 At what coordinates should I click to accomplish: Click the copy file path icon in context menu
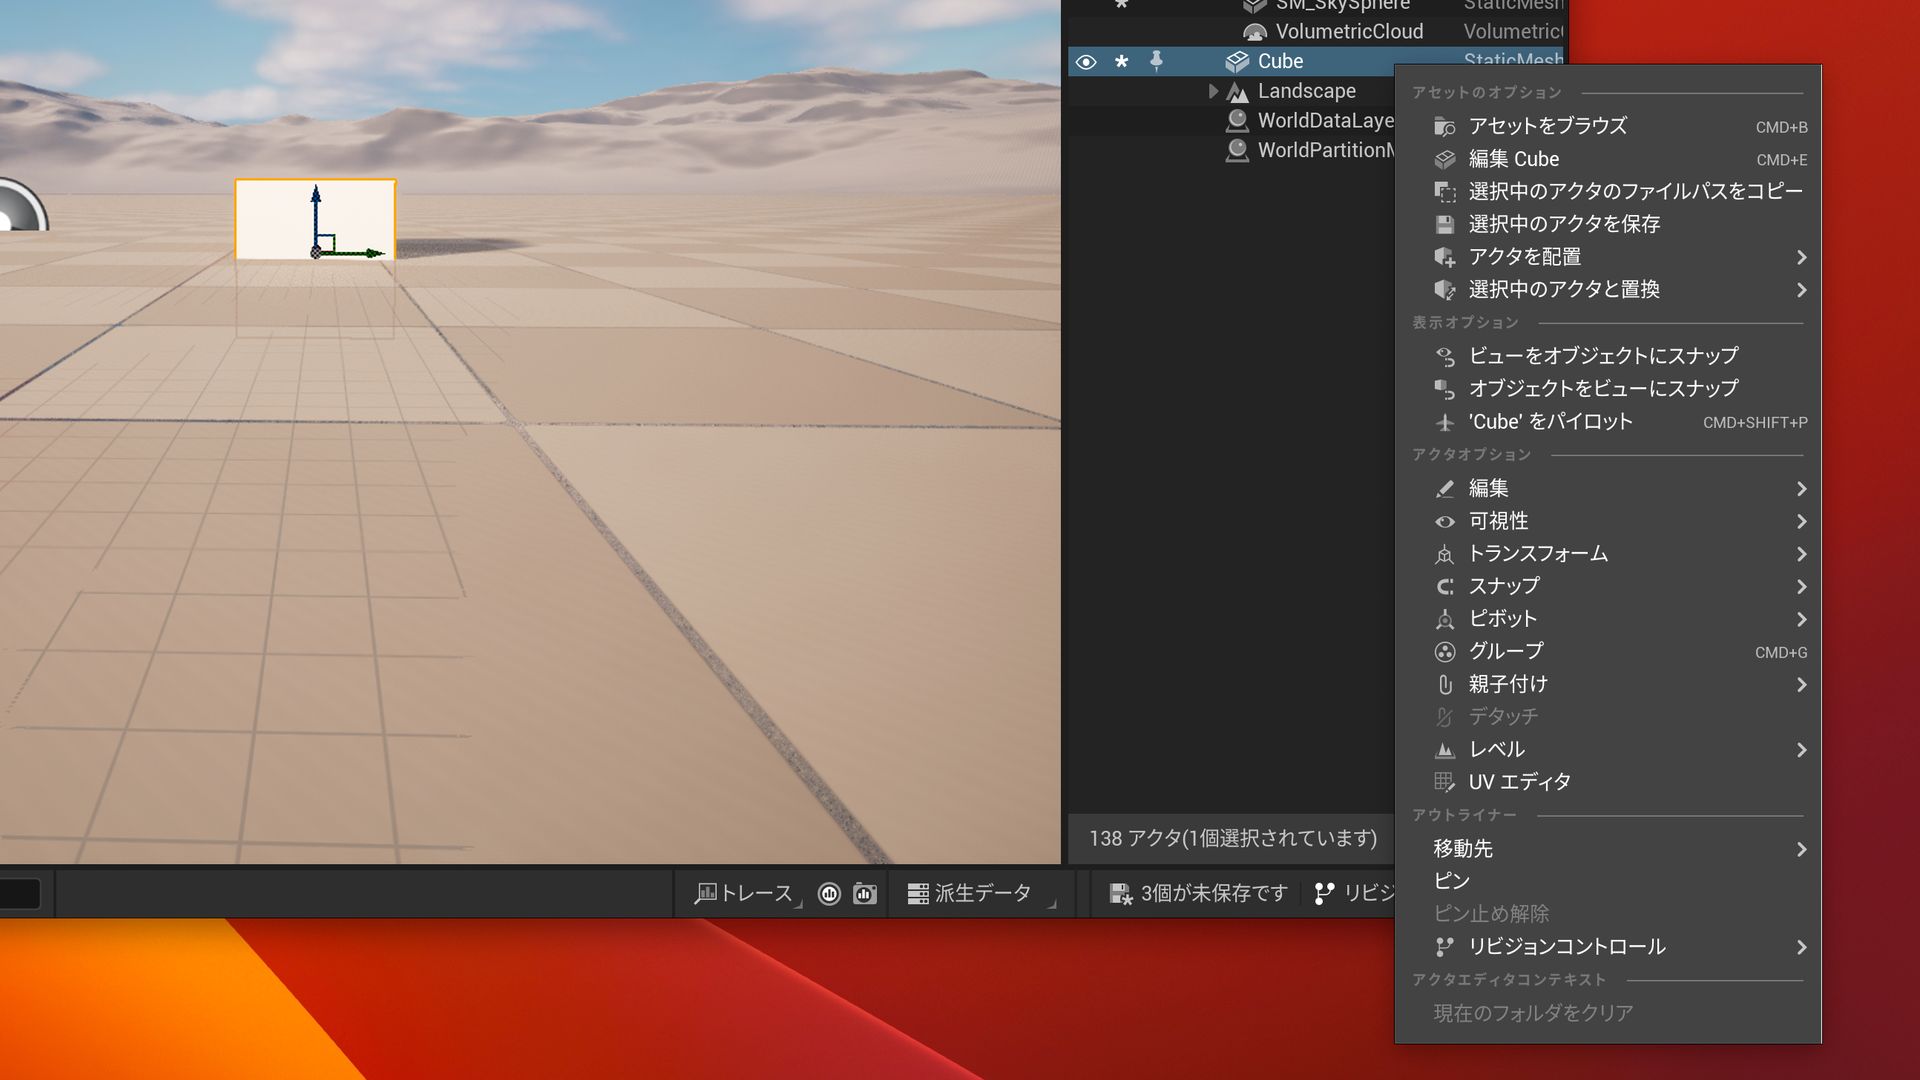coord(1443,191)
